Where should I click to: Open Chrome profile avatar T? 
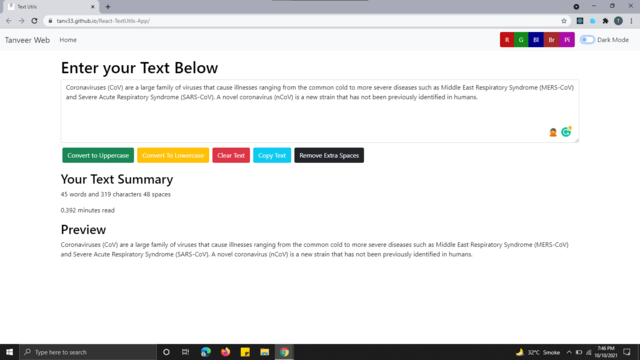[x=618, y=21]
